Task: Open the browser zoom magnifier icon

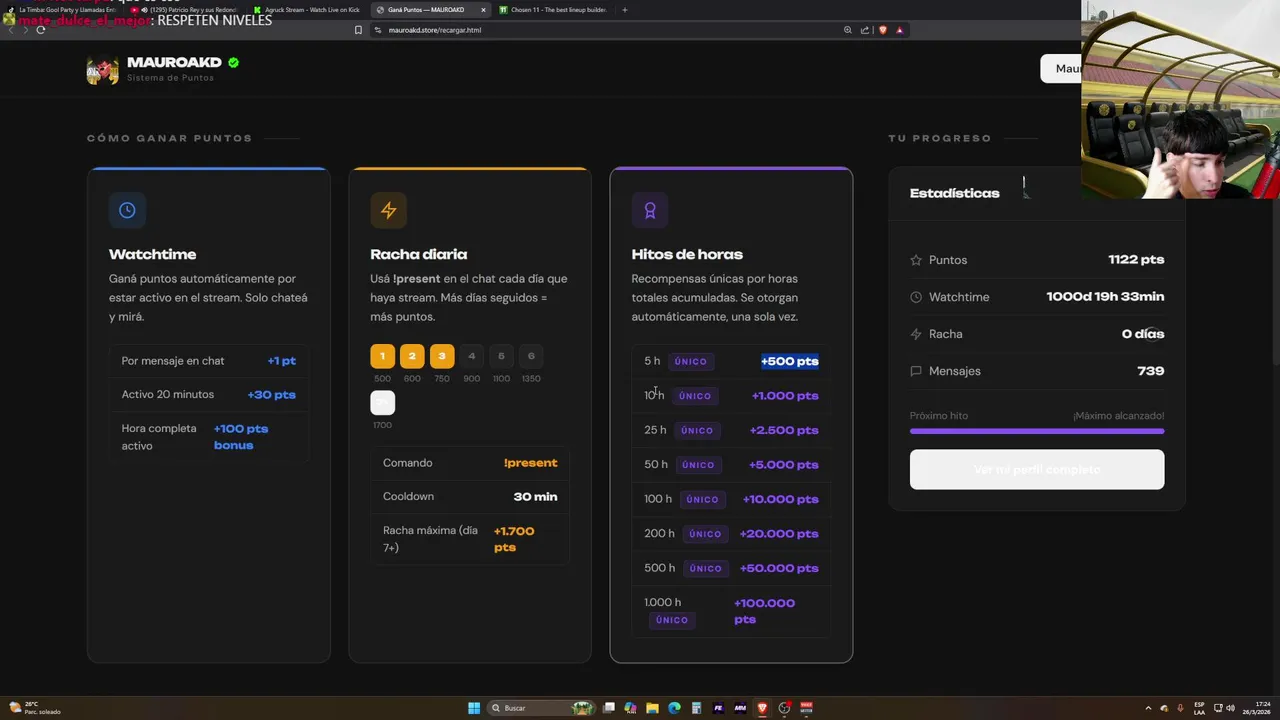Action: 848,30
